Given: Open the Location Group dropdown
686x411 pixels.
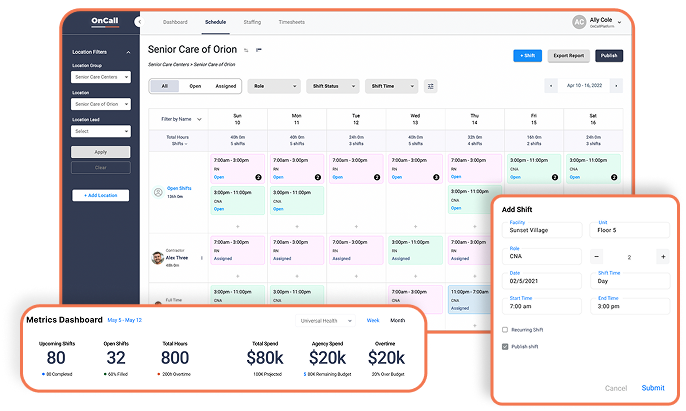Looking at the screenshot, I should point(100,77).
